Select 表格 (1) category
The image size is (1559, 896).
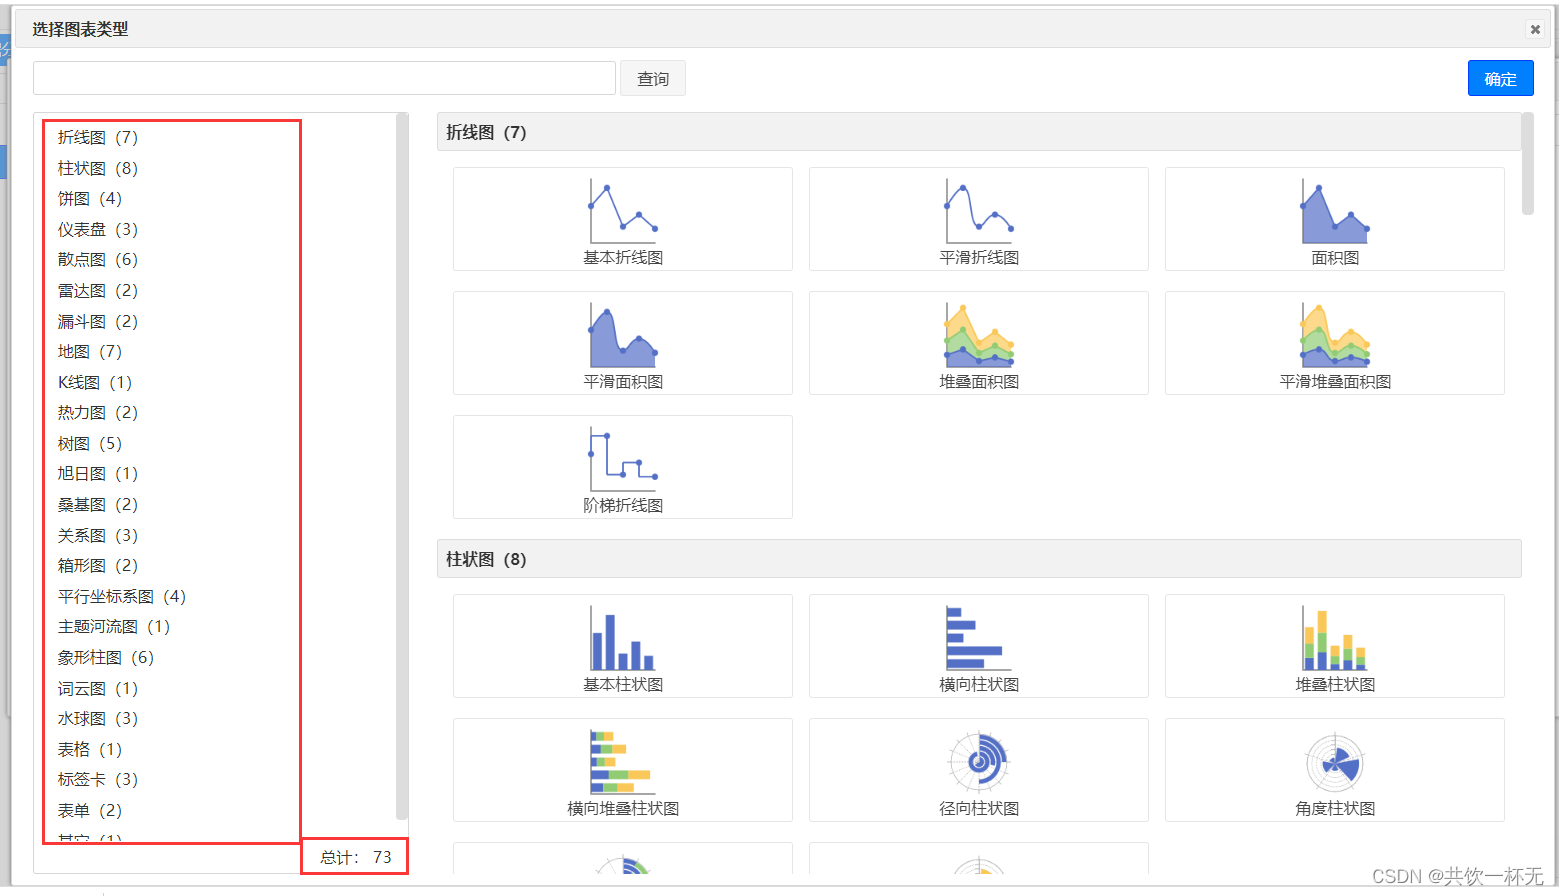coord(90,749)
